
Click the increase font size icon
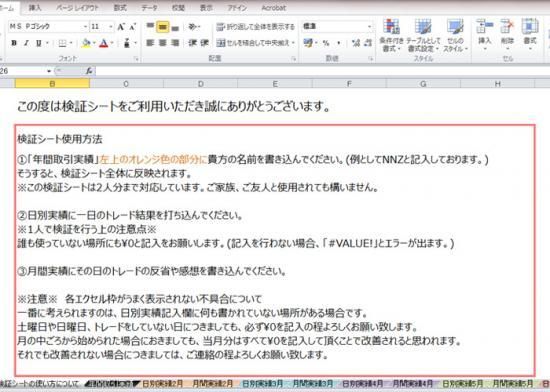121,27
